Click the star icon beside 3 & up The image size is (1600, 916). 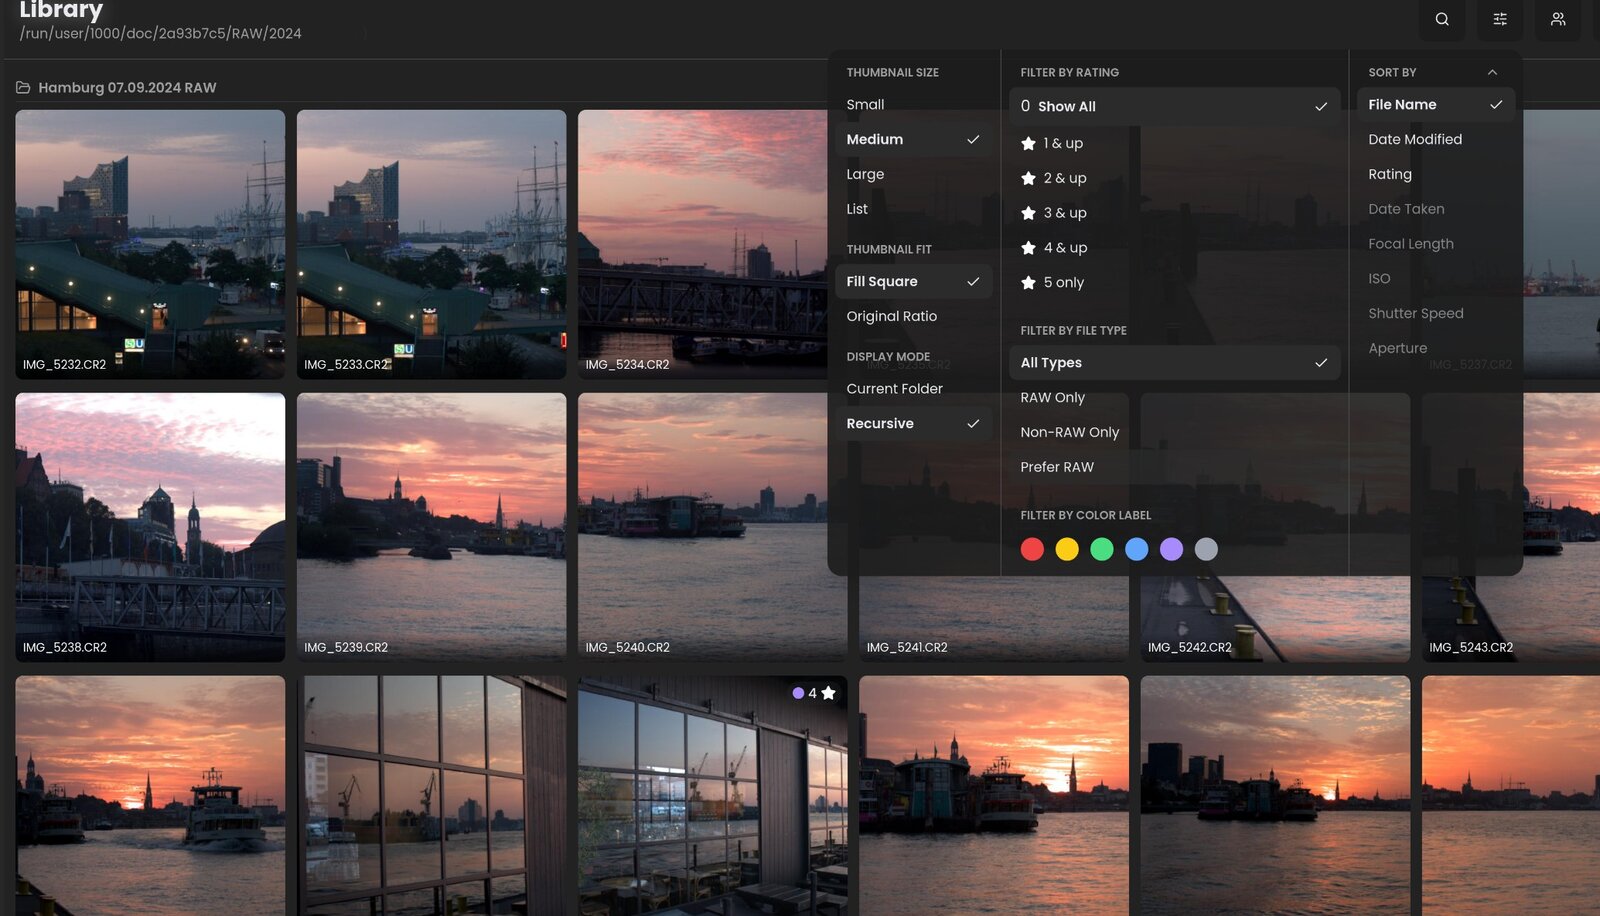click(1028, 213)
